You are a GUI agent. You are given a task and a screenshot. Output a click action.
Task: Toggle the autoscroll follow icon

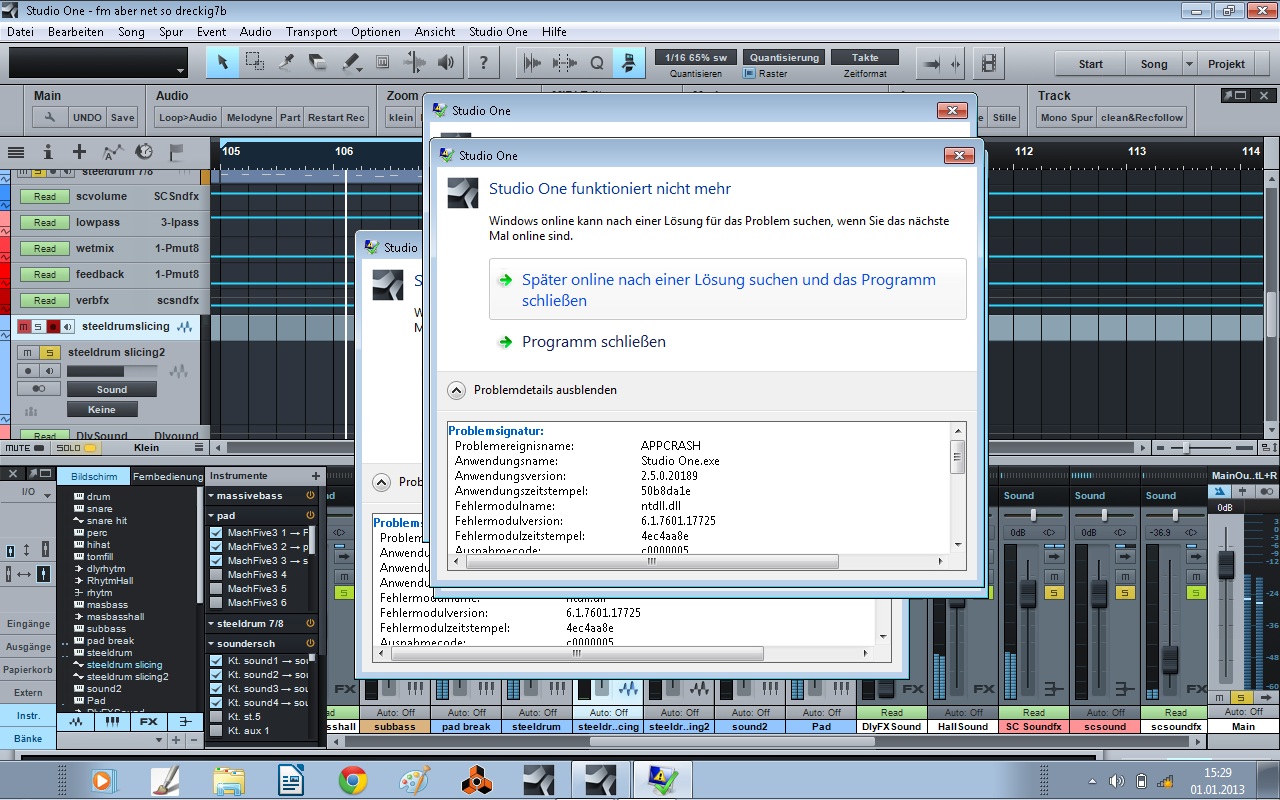629,63
